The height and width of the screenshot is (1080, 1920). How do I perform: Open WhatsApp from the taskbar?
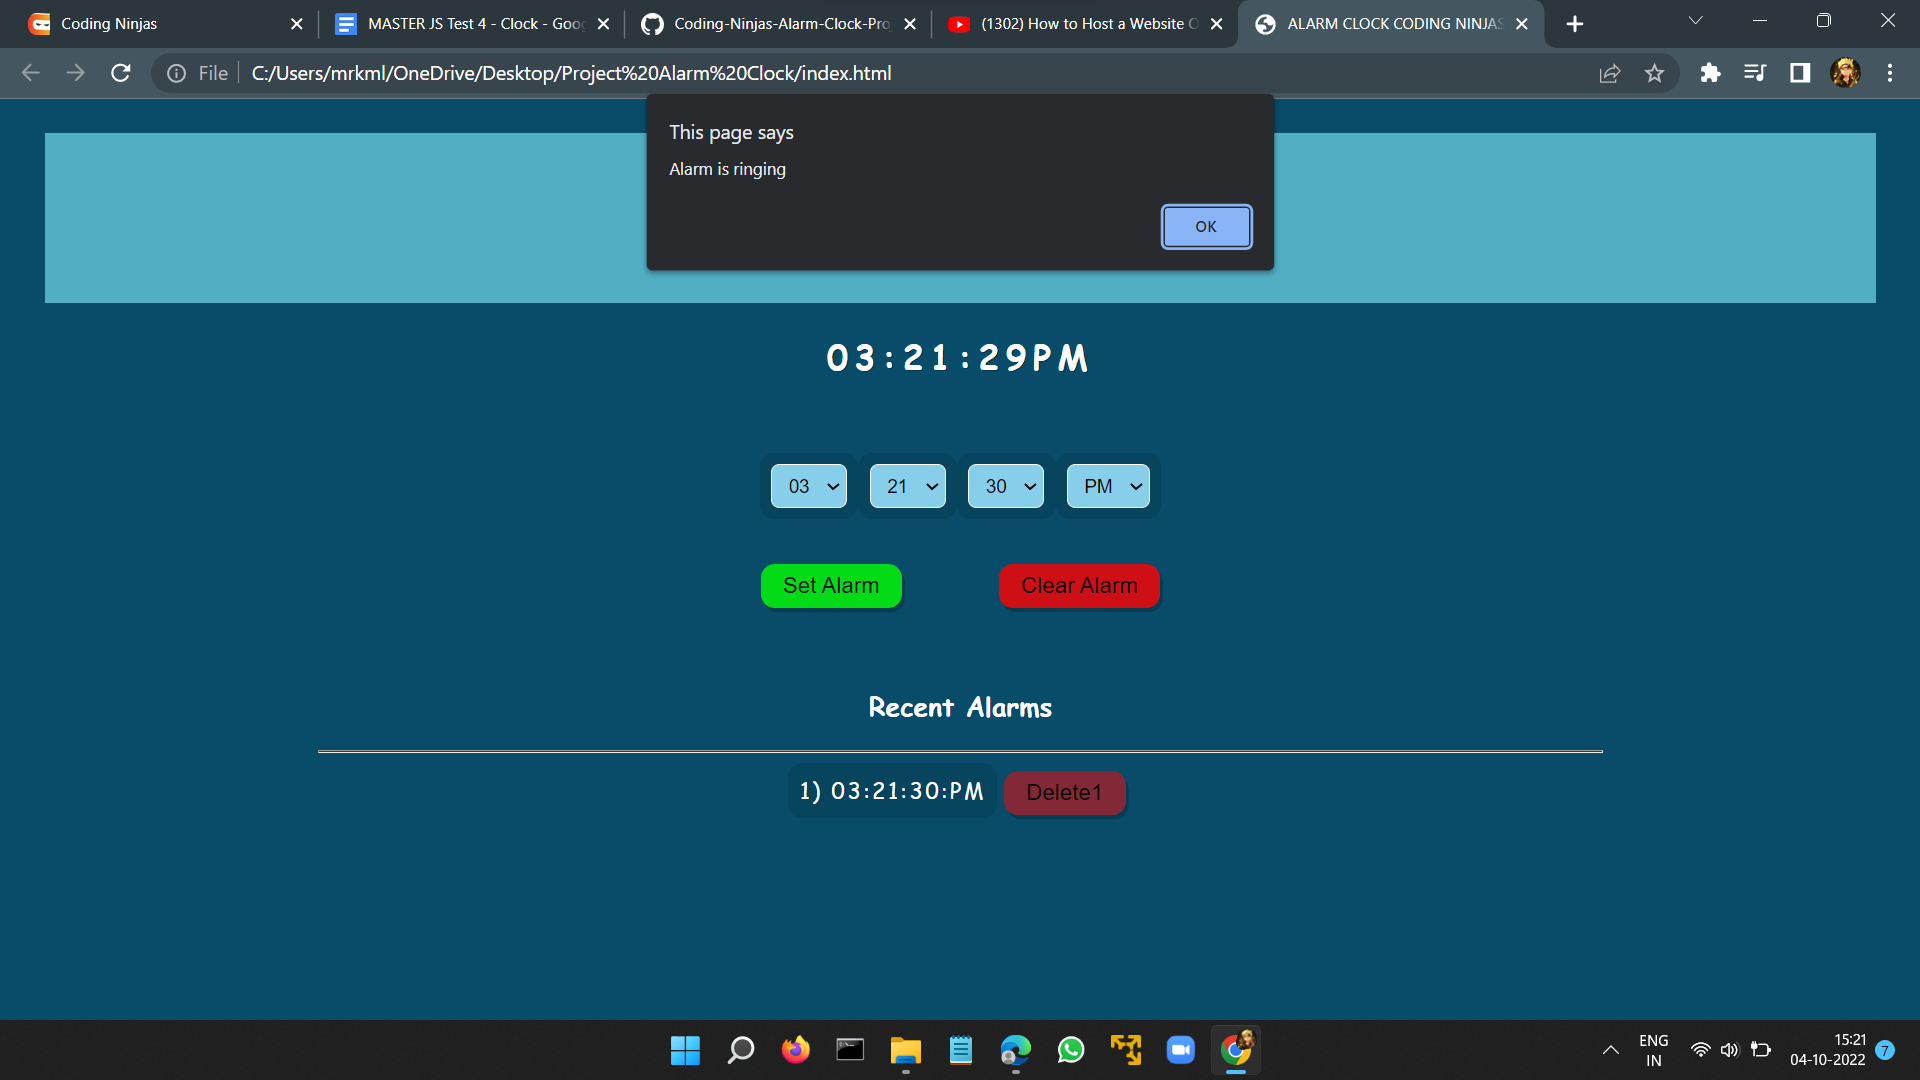click(x=1070, y=1050)
